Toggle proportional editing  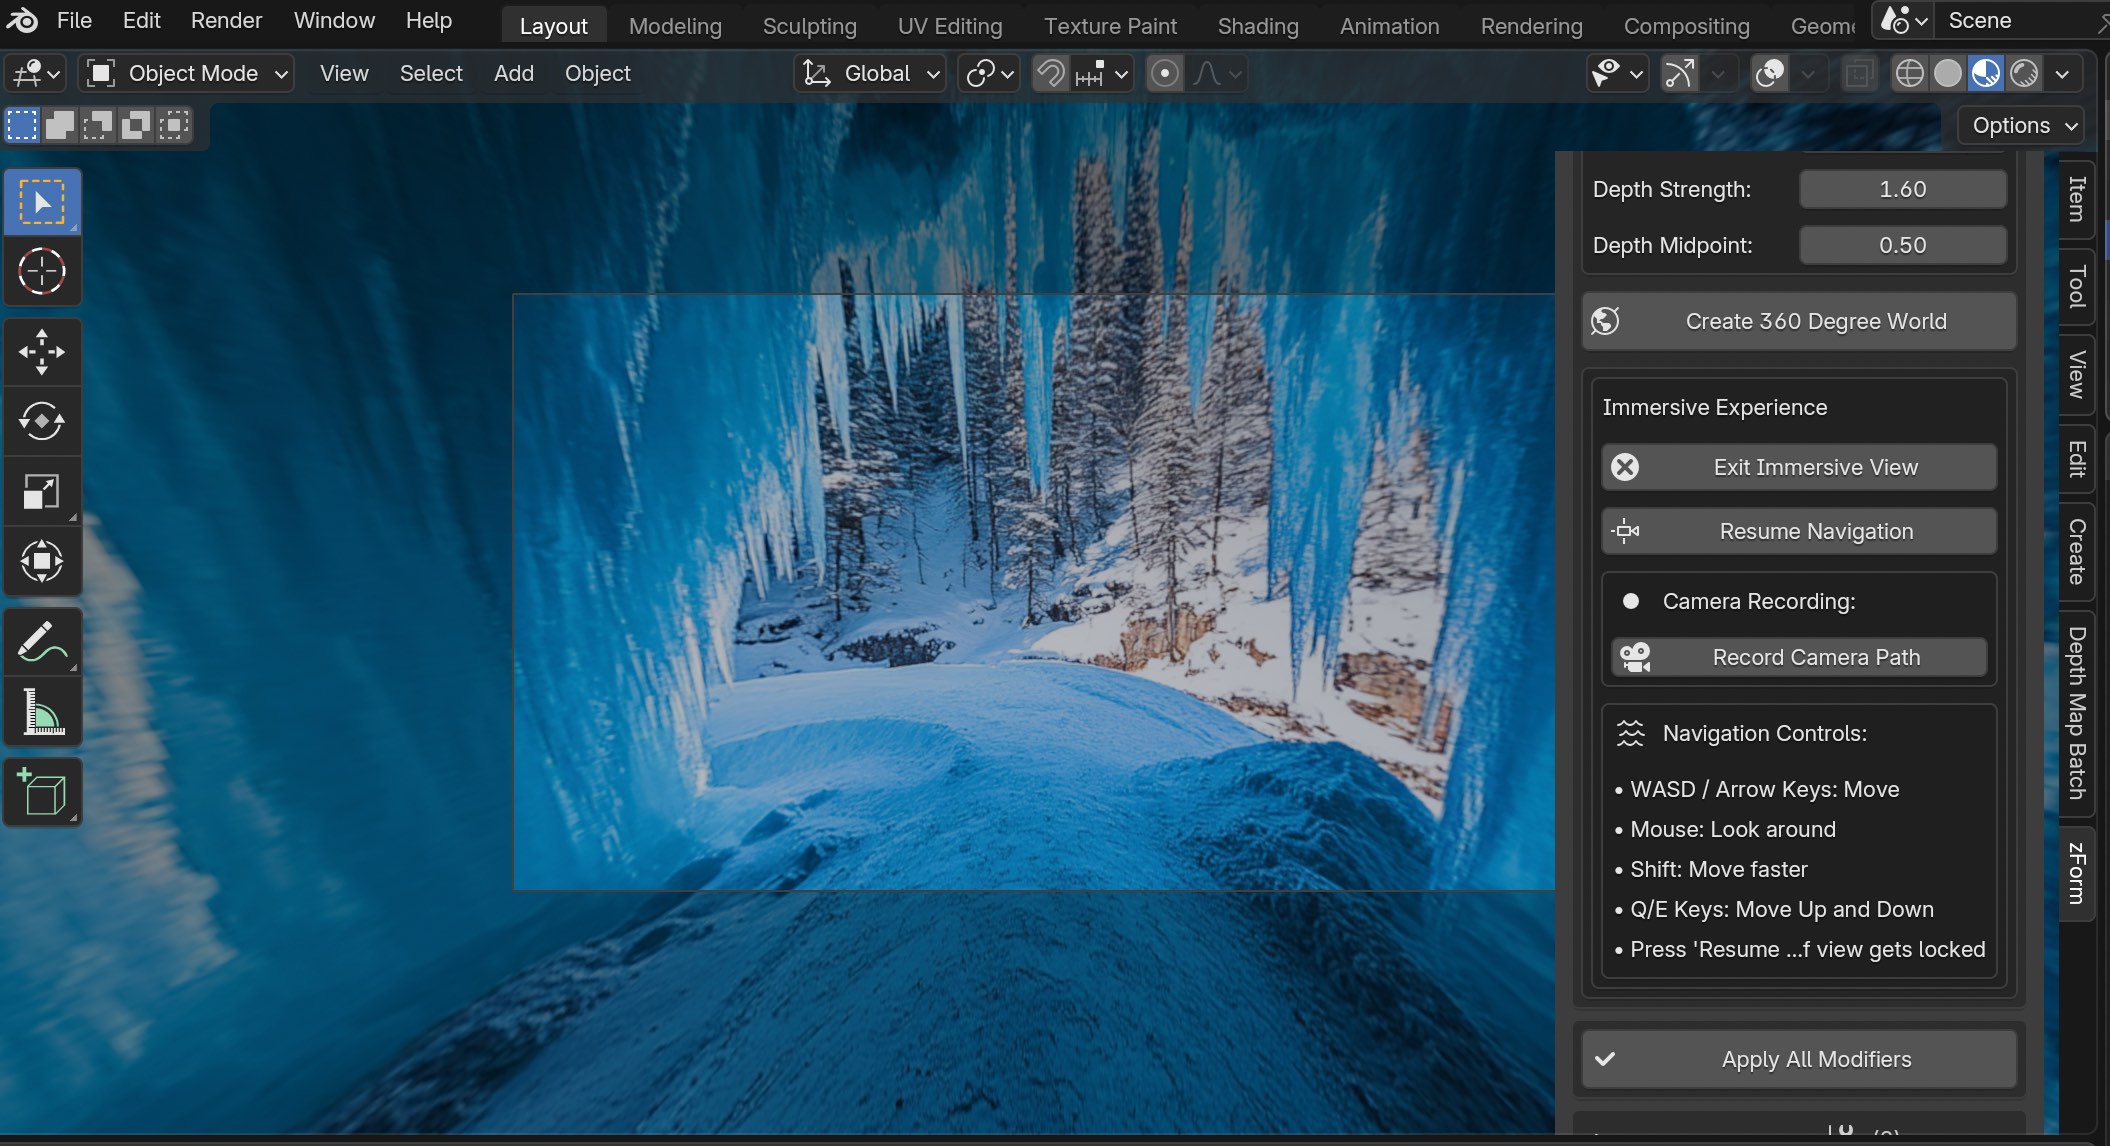coord(1165,73)
